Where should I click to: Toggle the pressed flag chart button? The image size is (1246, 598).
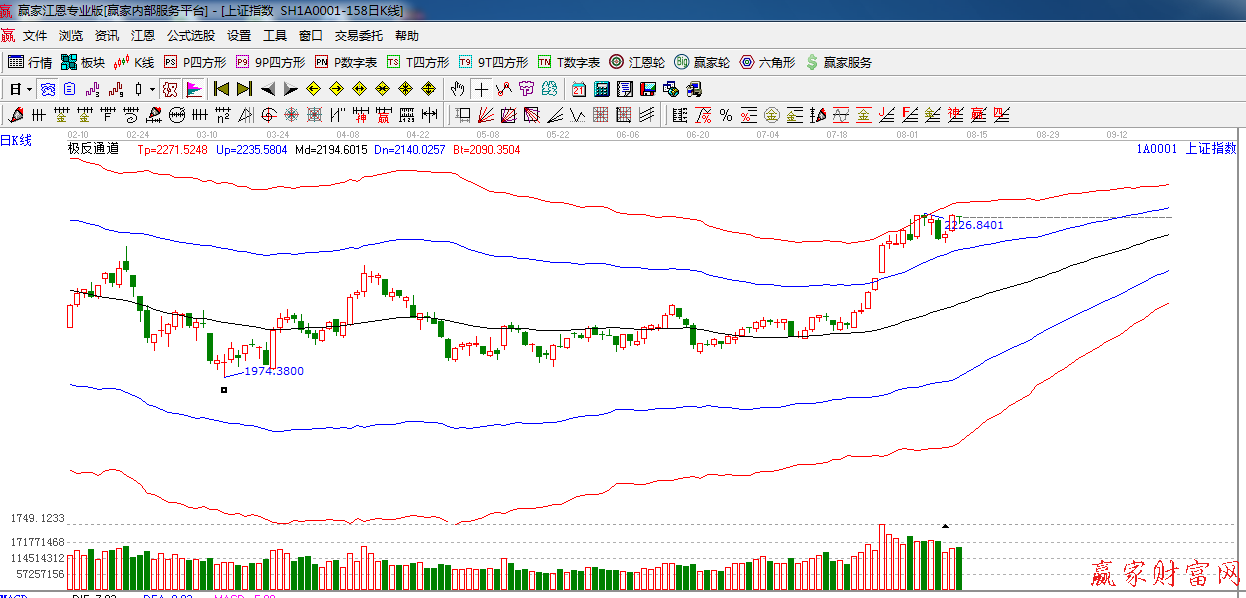tap(193, 89)
